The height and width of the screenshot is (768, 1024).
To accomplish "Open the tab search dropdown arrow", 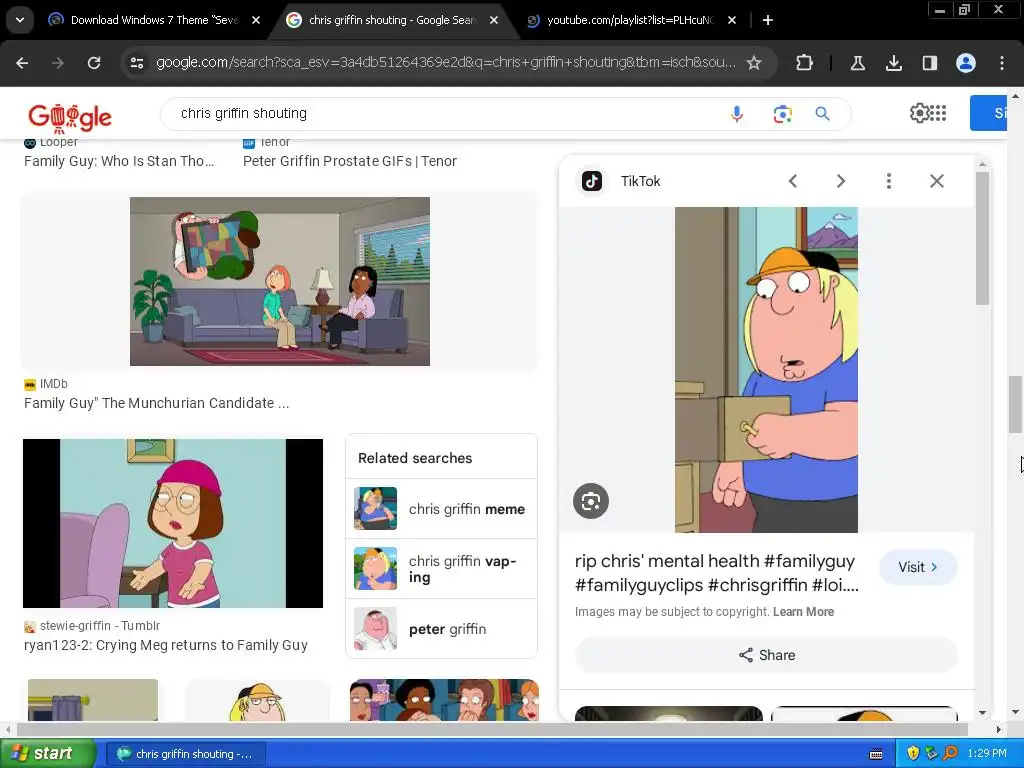I will pyautogui.click(x=20, y=20).
